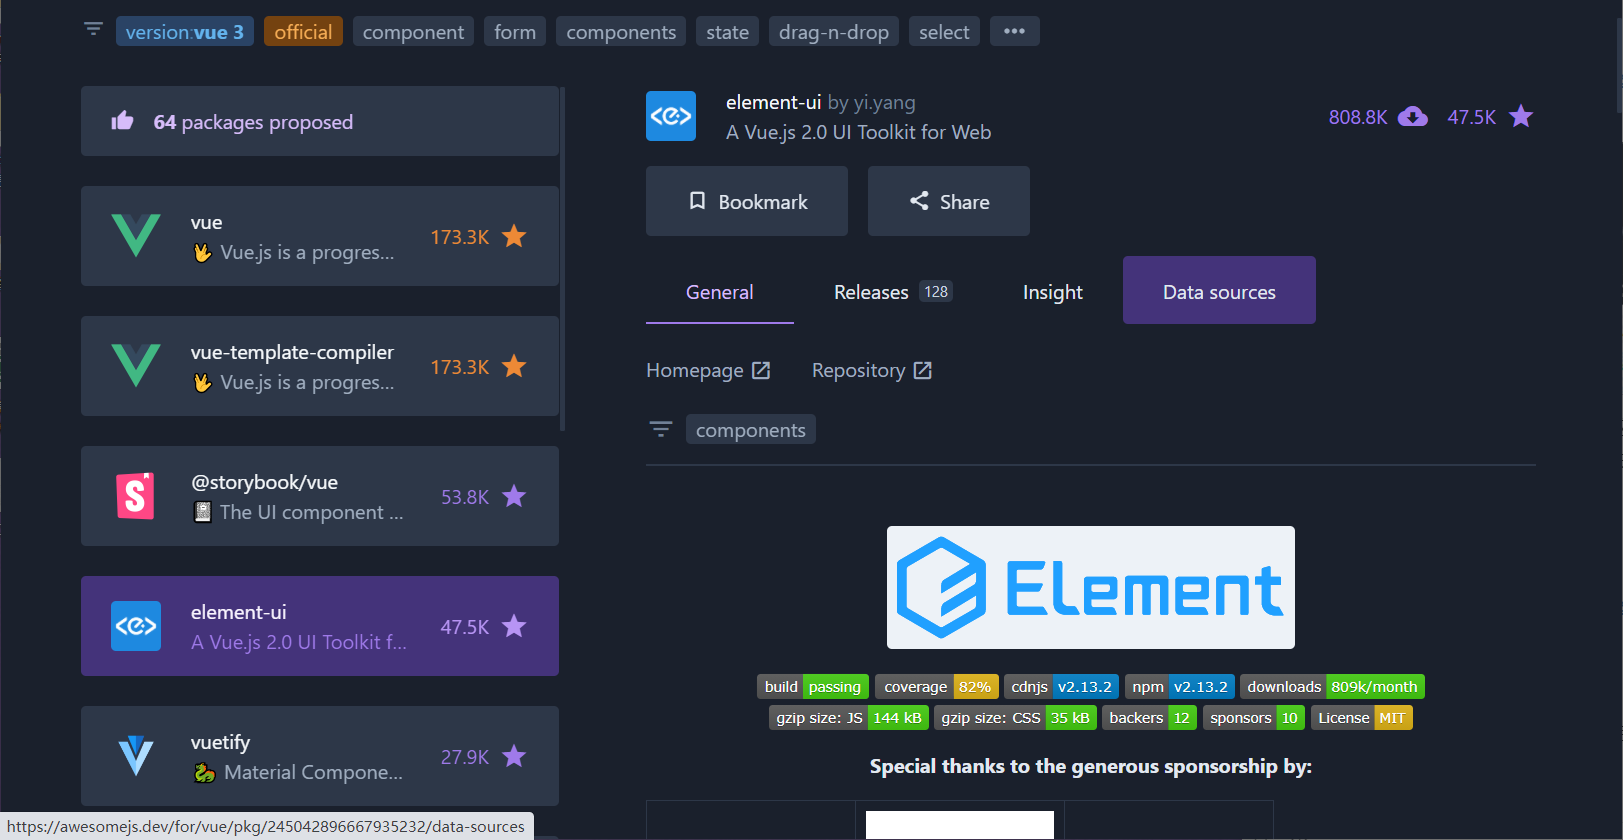Switch to the Insight tab

[x=1053, y=291]
